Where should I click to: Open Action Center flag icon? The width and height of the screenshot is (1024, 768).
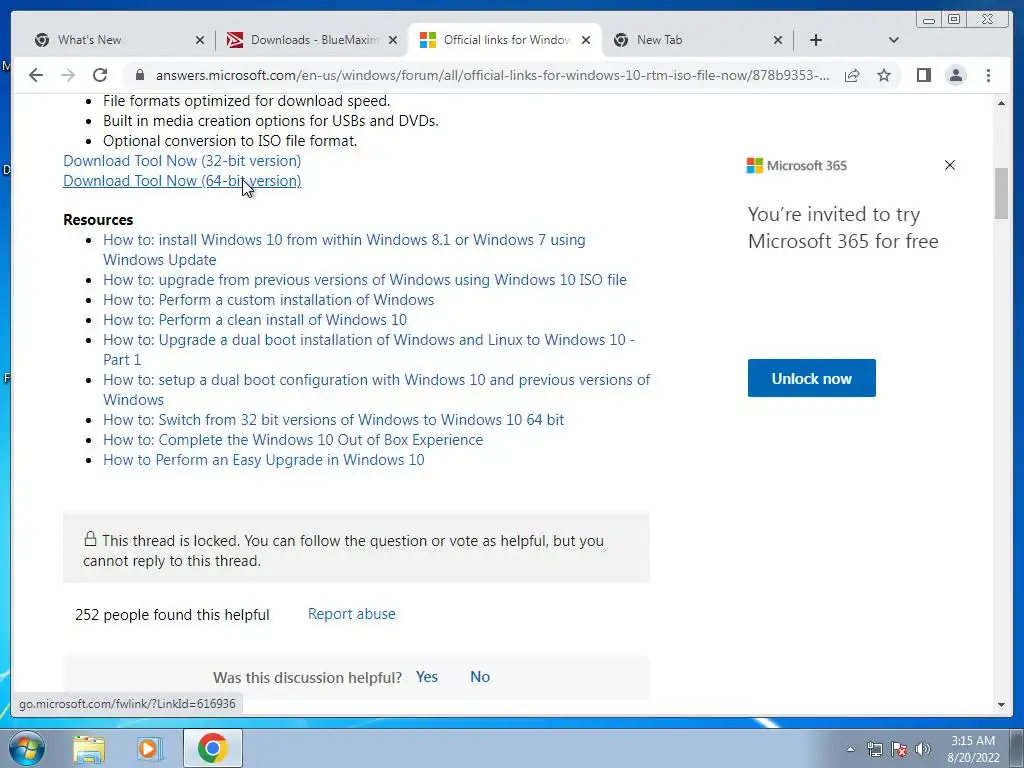coord(899,749)
